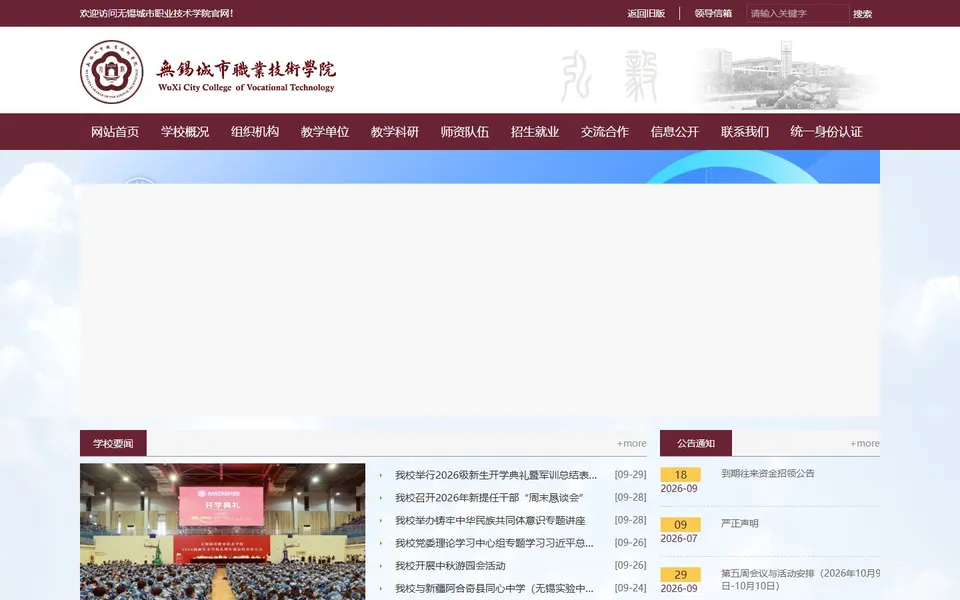Open 招生就业 menu item
Screen dimensions: 960x600
(534, 132)
